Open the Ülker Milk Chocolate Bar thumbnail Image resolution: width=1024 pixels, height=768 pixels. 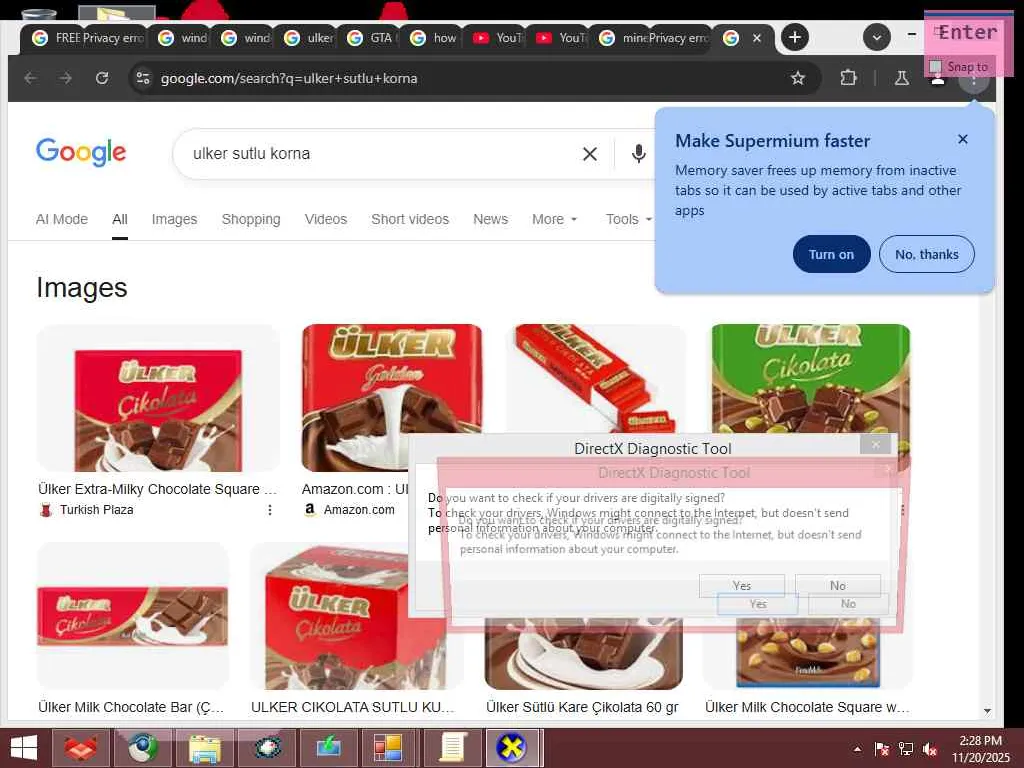tap(133, 616)
